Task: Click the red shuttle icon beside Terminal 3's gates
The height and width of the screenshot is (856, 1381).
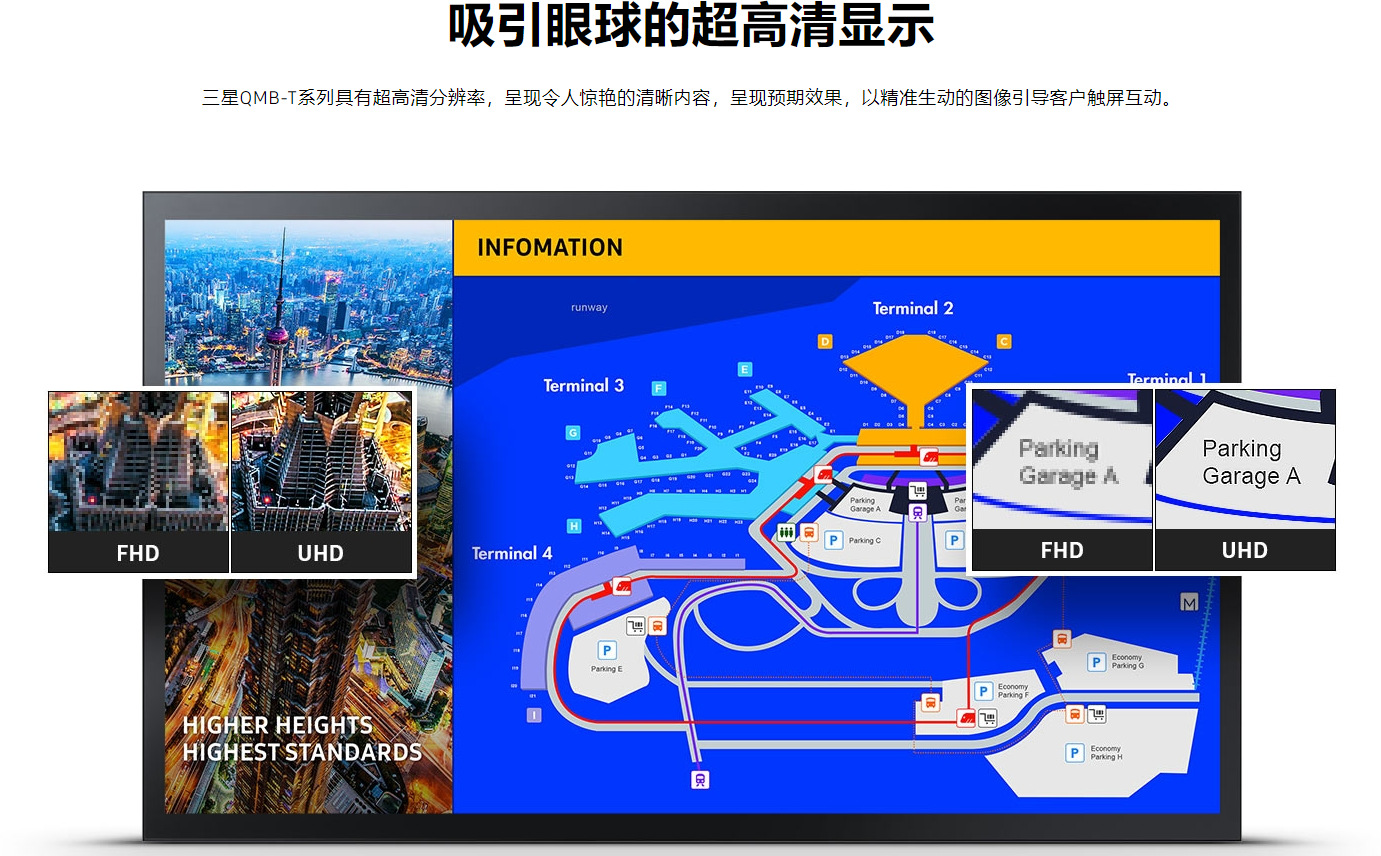Action: tap(824, 474)
